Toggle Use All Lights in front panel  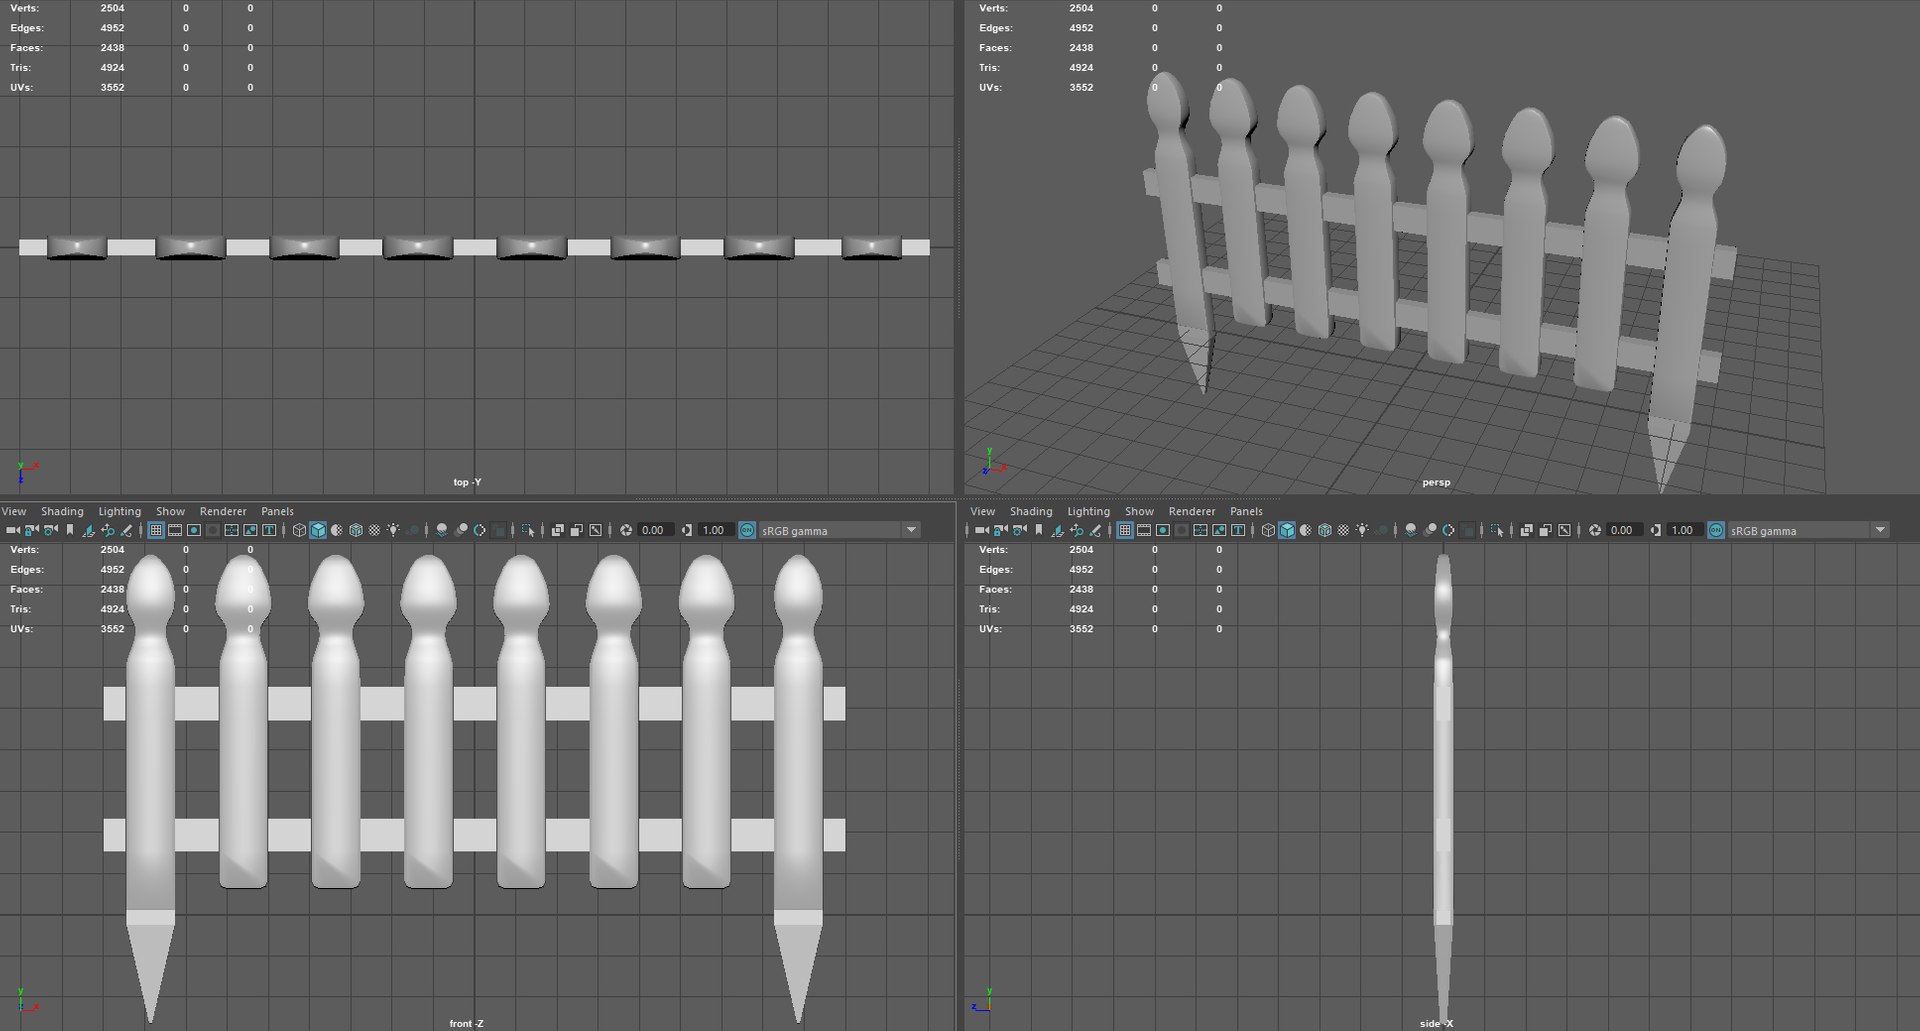coord(393,530)
